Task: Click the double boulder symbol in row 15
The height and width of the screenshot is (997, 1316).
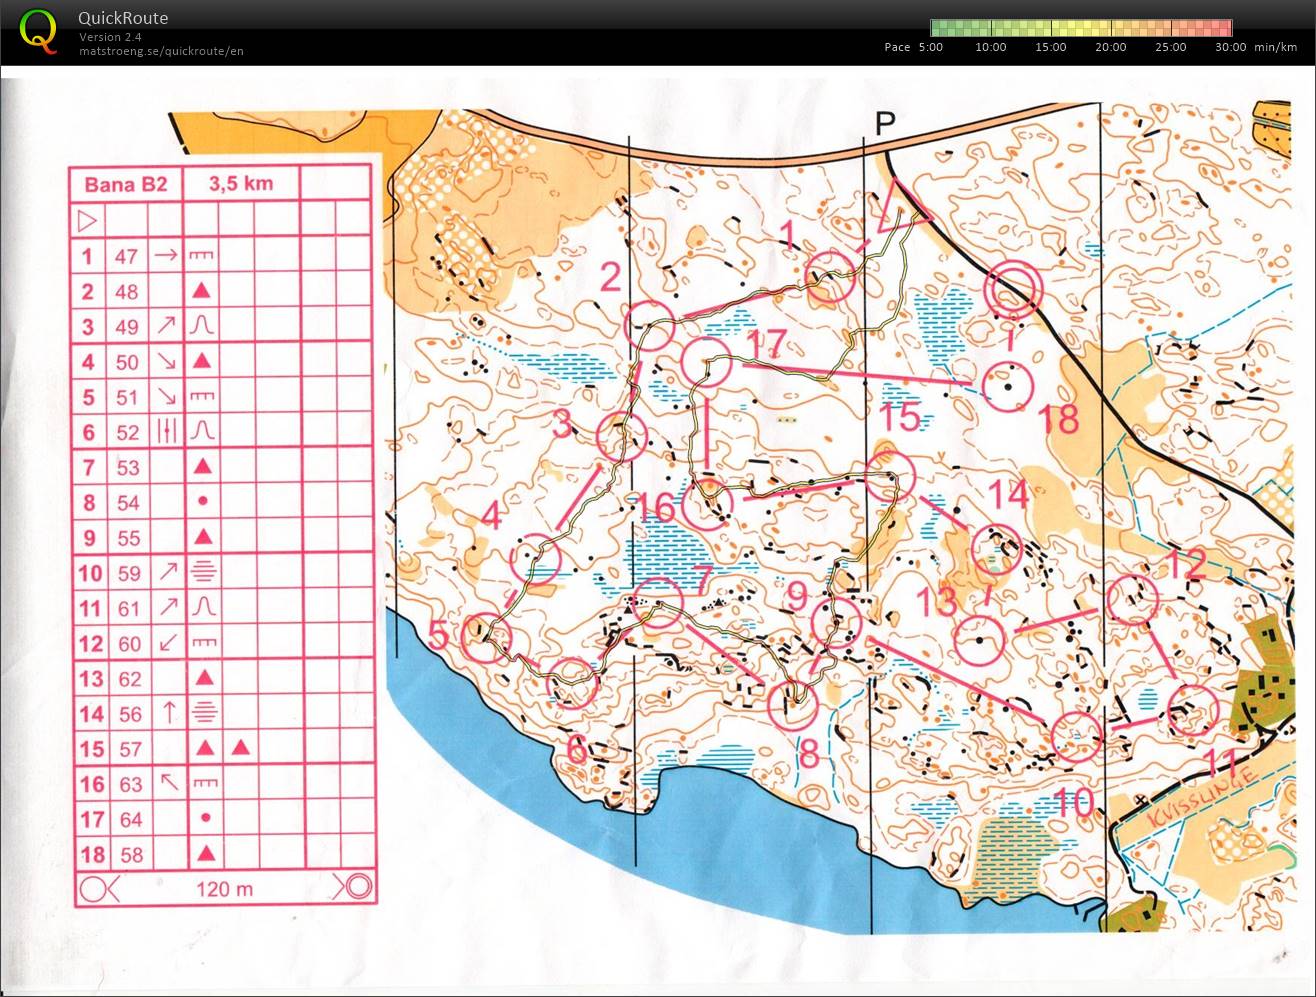Action: click(222, 748)
